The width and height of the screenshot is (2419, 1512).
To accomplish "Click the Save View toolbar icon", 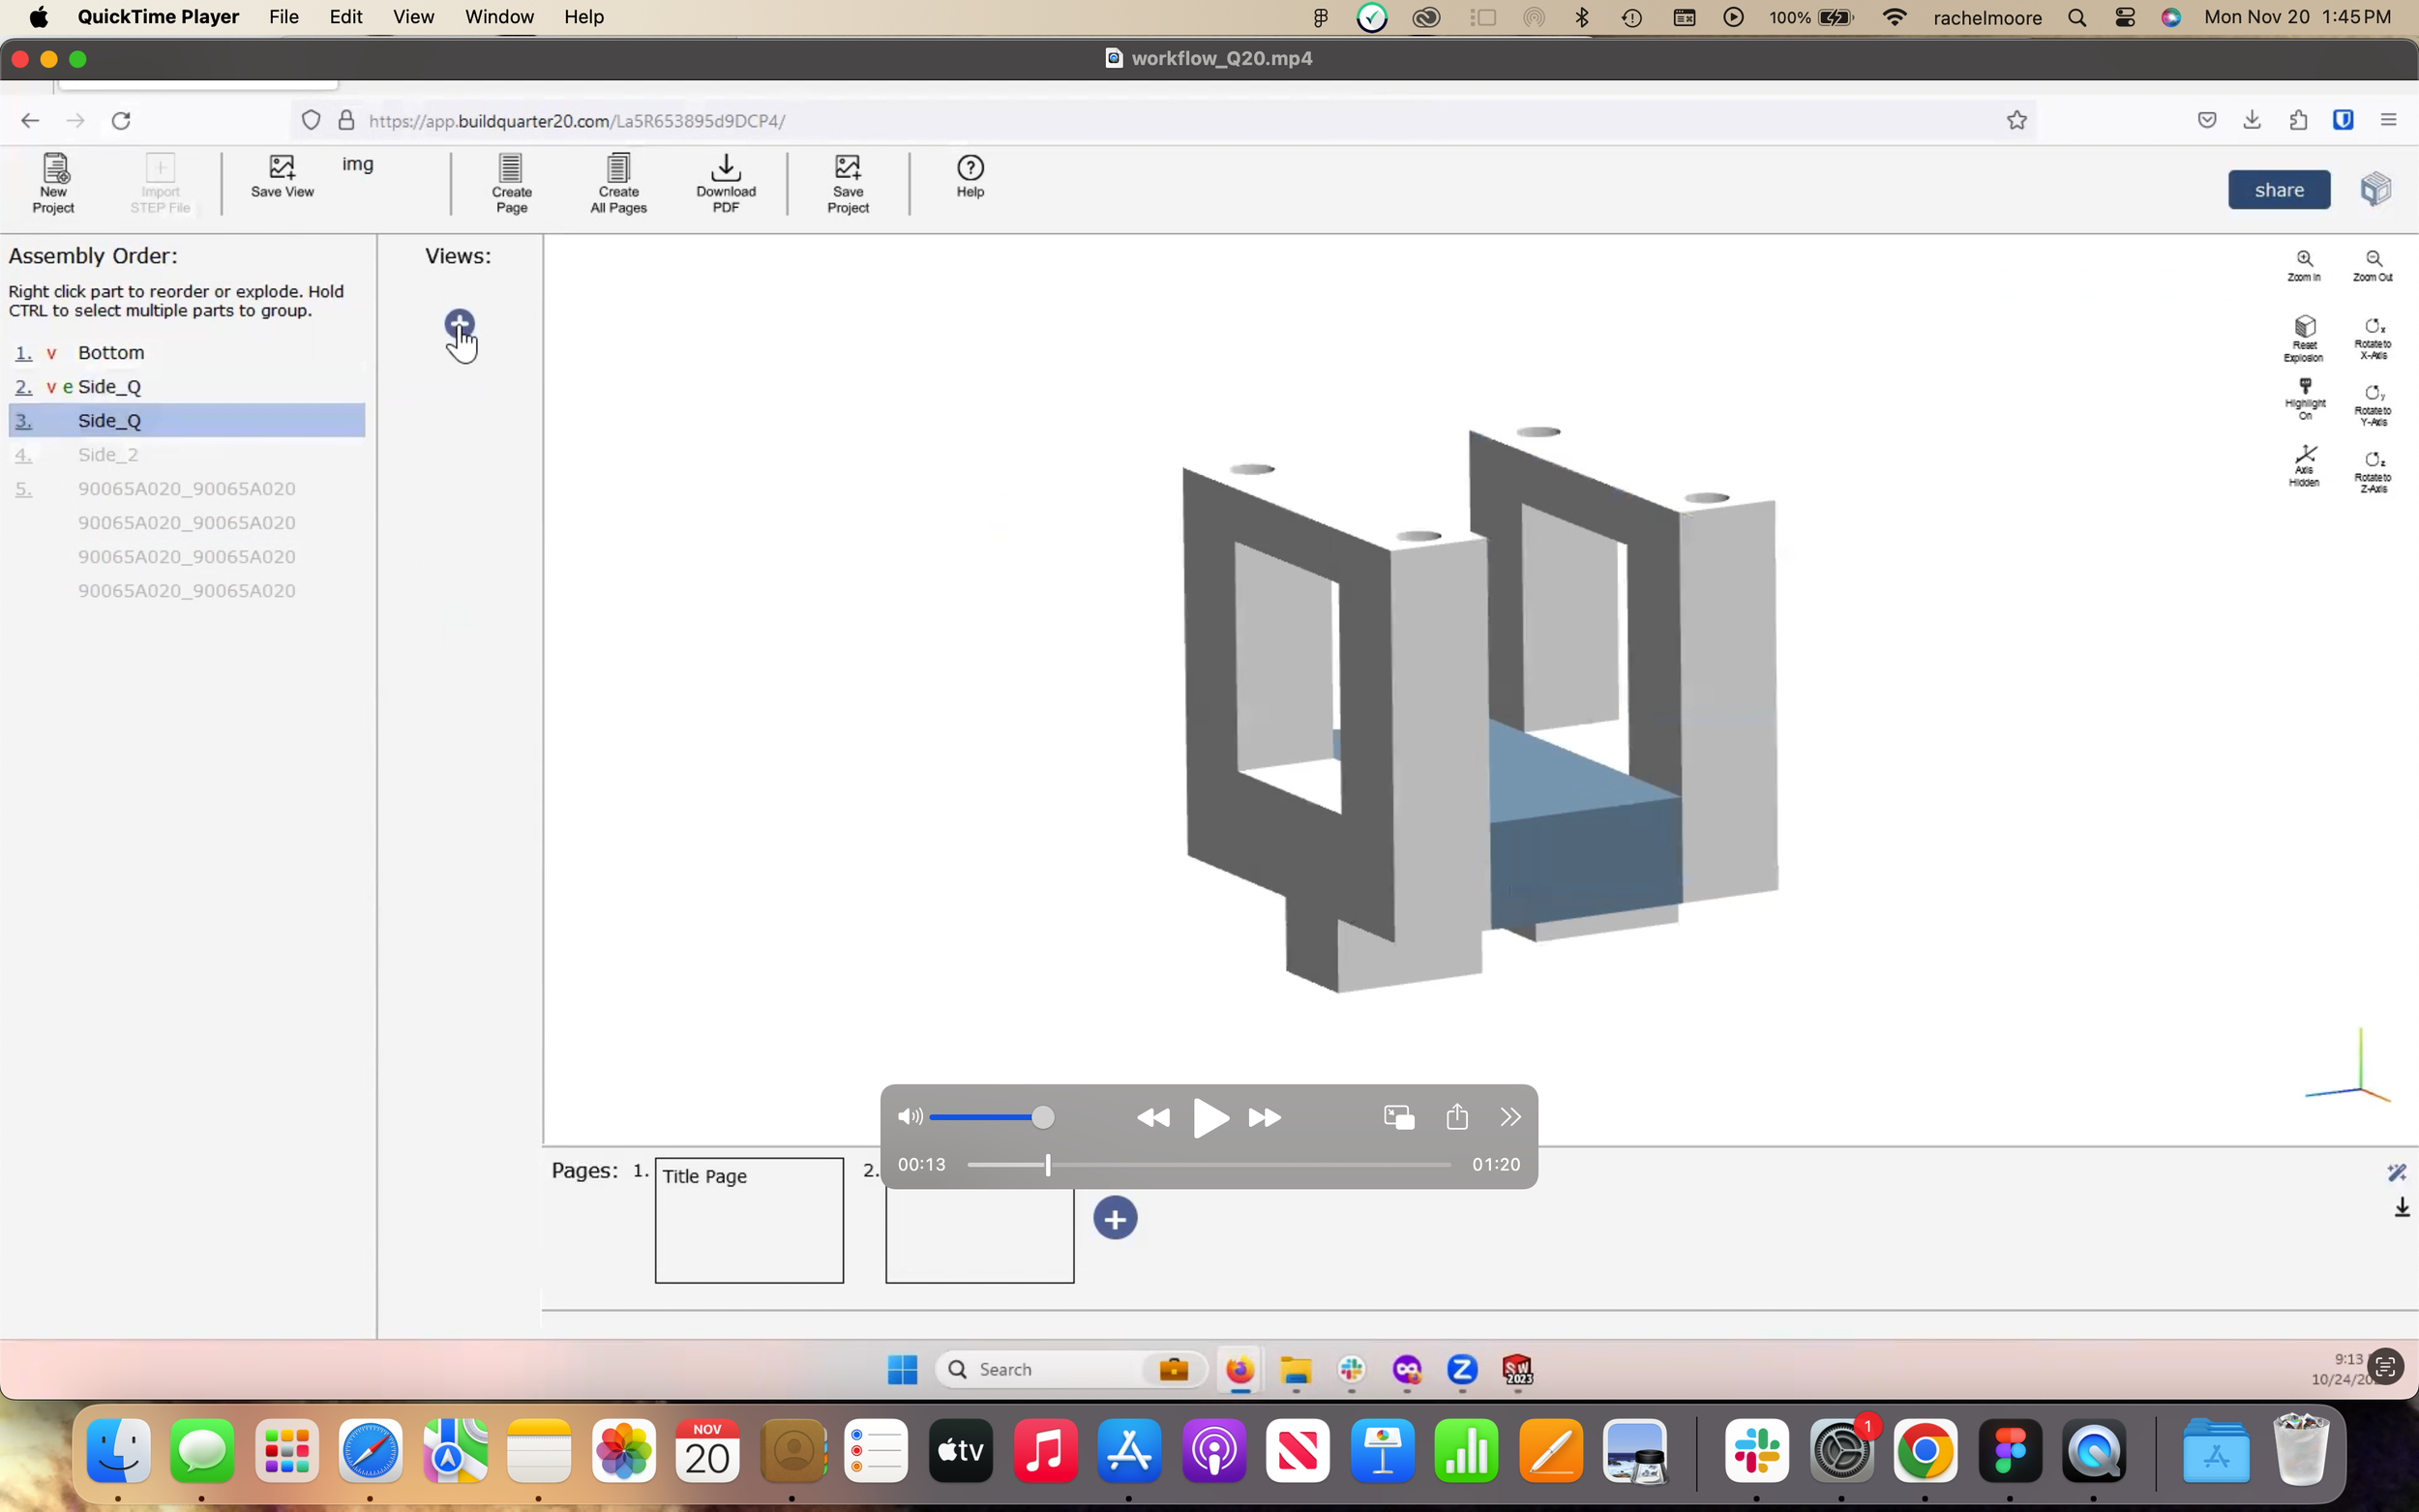I will pyautogui.click(x=282, y=175).
